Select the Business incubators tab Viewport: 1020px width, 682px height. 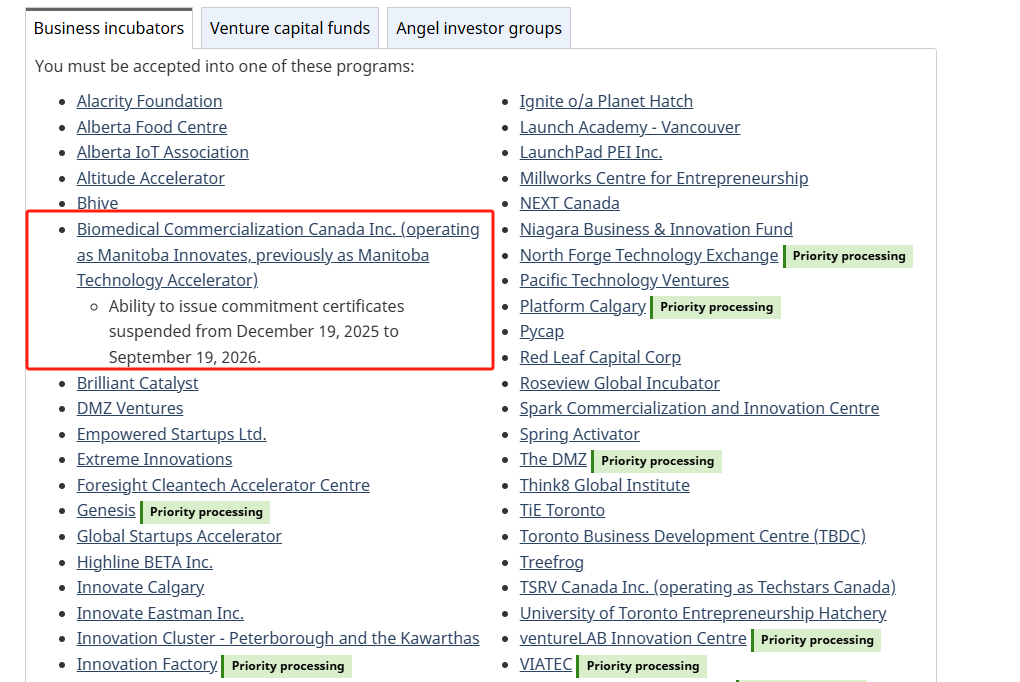pos(109,28)
